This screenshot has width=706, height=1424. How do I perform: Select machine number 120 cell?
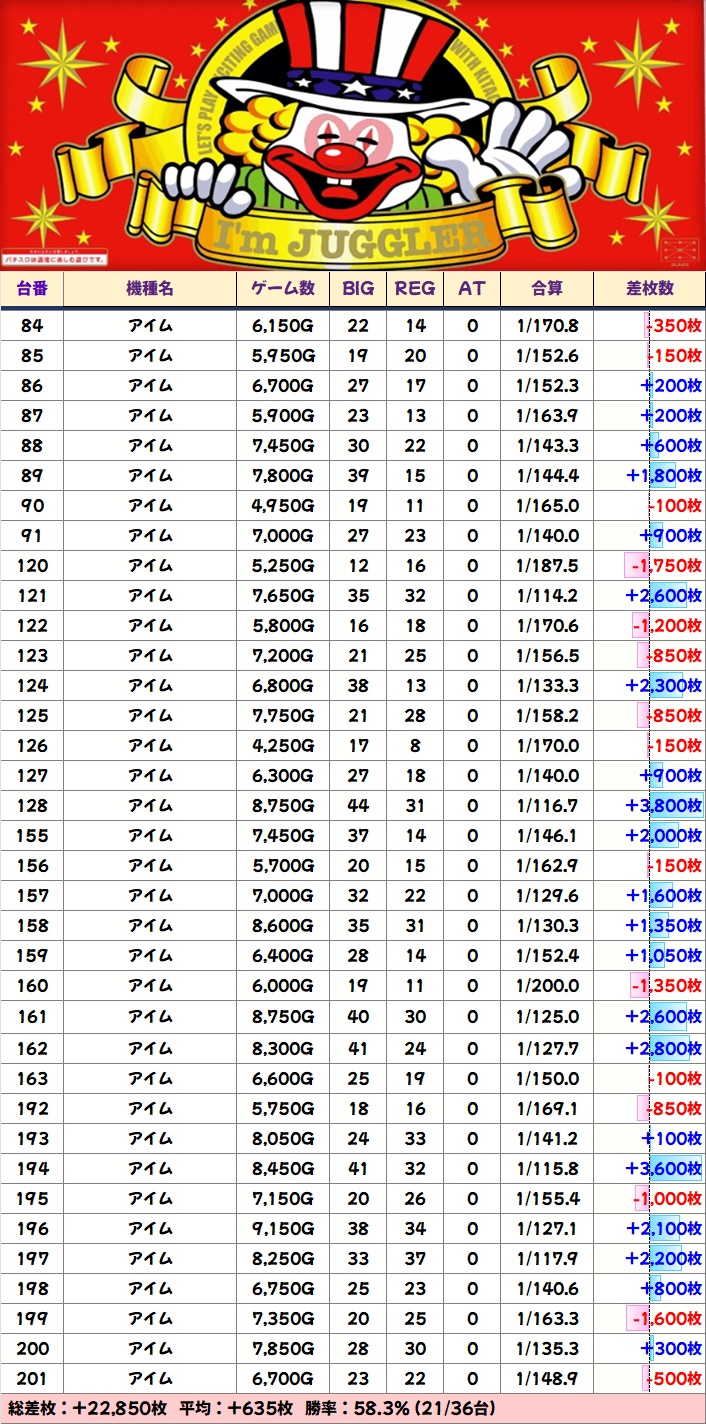click(x=32, y=566)
